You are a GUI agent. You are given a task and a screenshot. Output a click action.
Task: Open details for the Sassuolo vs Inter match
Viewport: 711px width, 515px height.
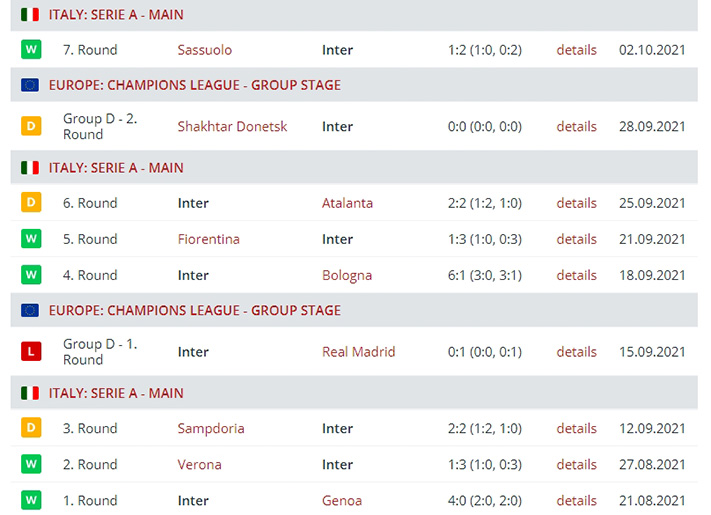[576, 49]
